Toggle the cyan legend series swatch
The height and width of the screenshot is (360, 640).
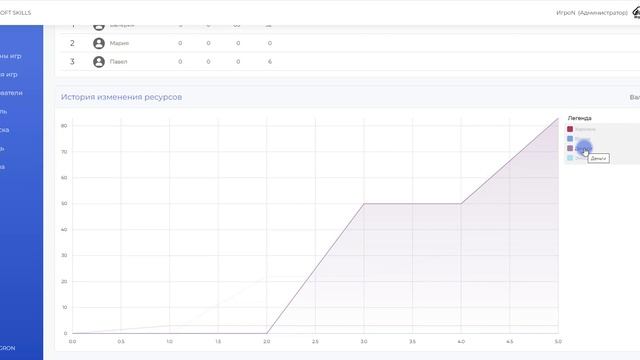pyautogui.click(x=570, y=158)
